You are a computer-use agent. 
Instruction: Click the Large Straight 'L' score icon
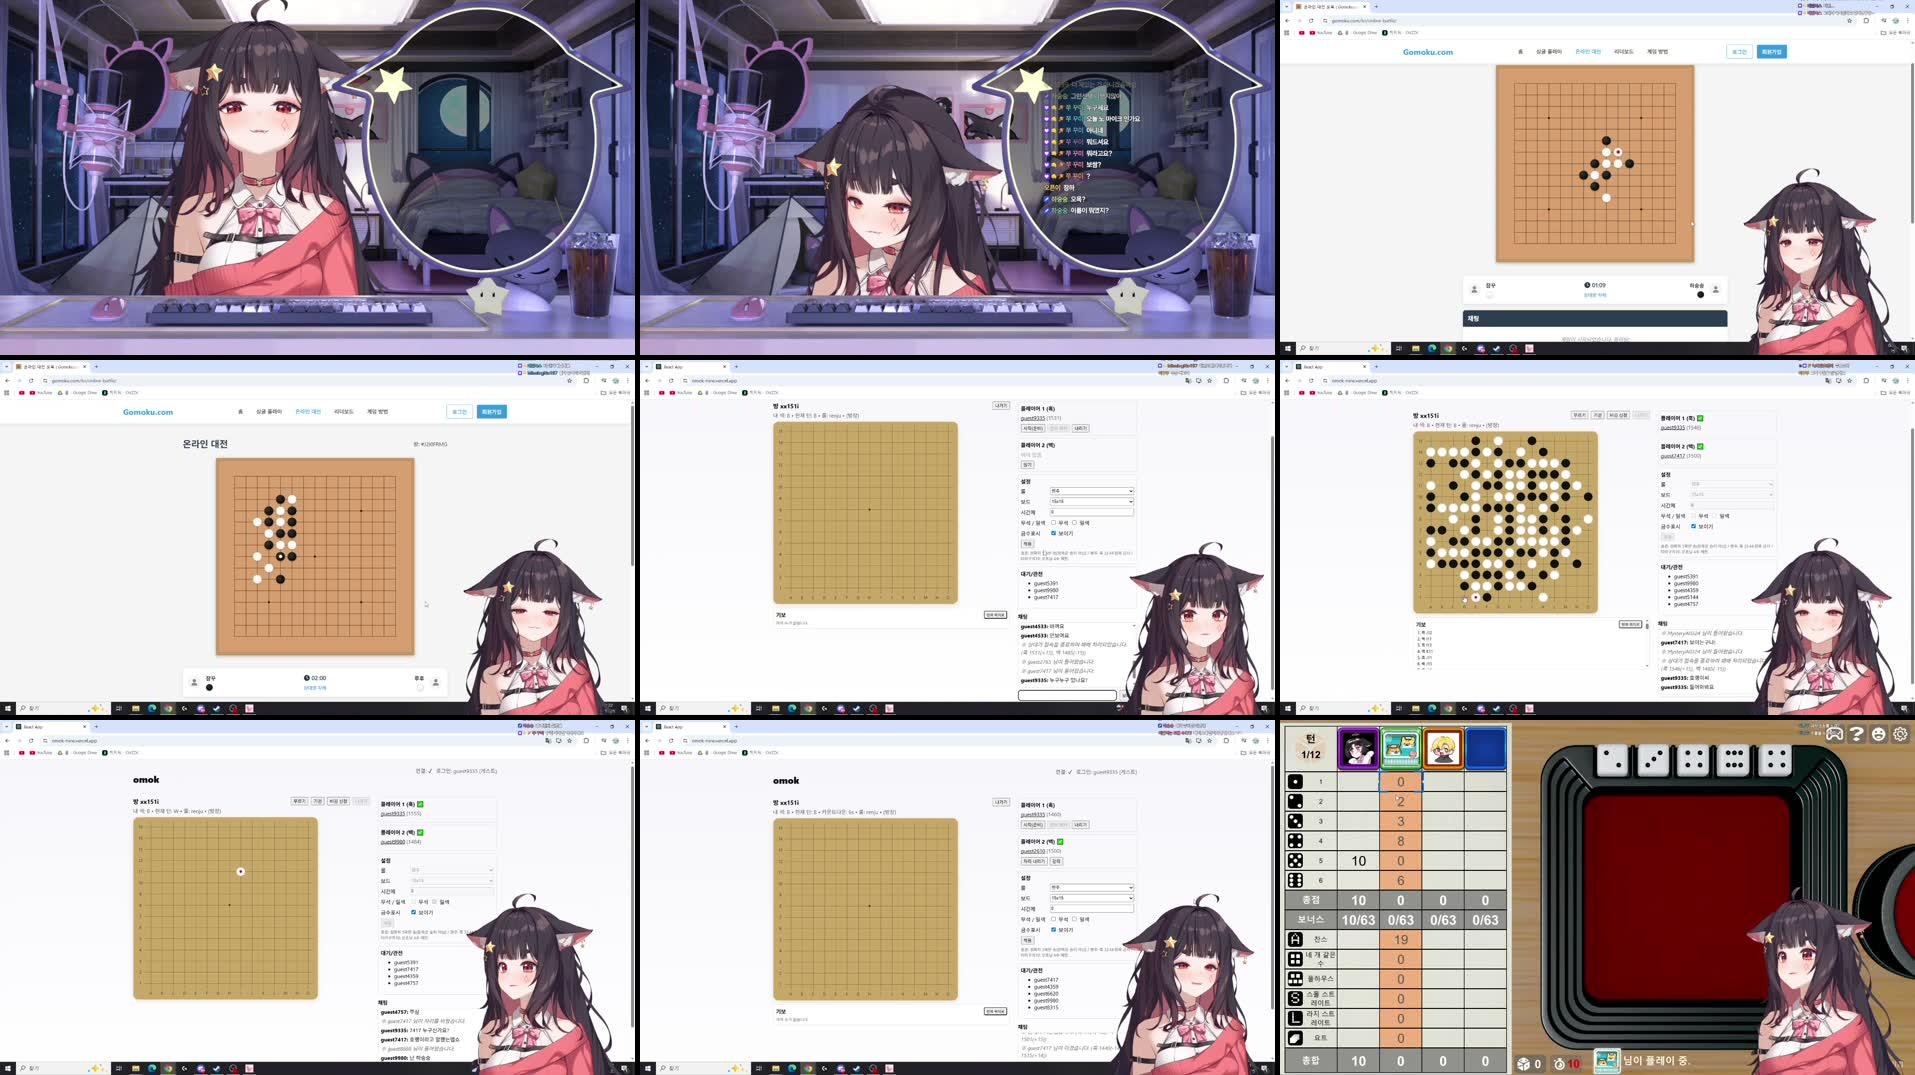[1295, 1017]
